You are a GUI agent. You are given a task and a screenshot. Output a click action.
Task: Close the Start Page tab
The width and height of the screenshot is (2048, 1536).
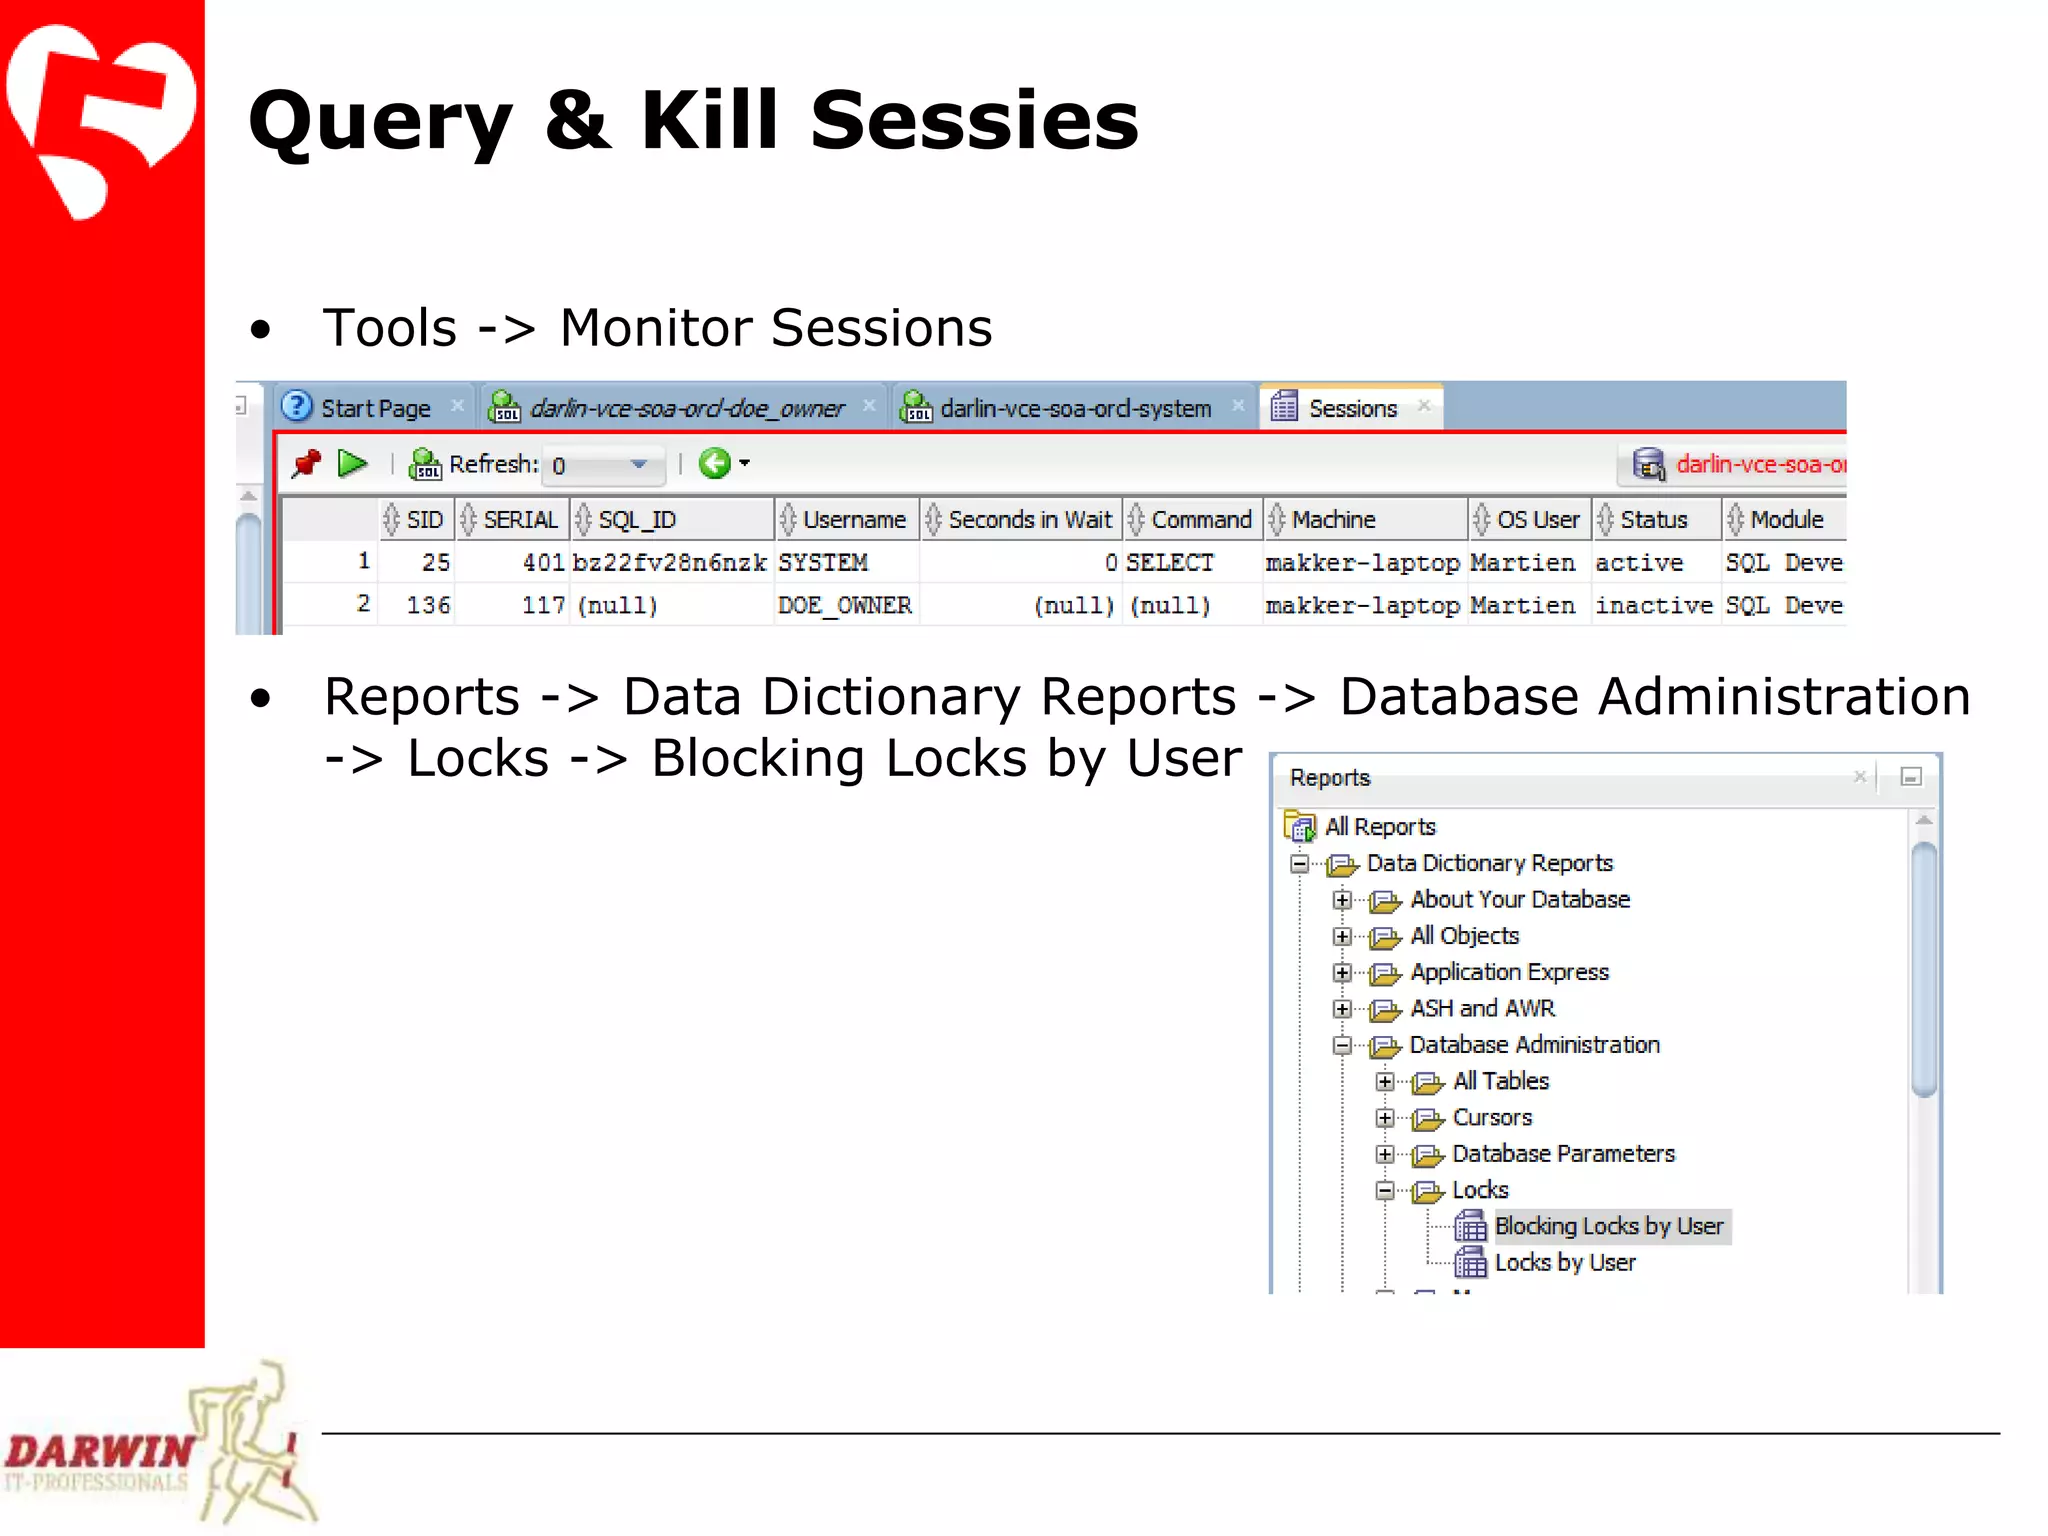click(x=457, y=405)
